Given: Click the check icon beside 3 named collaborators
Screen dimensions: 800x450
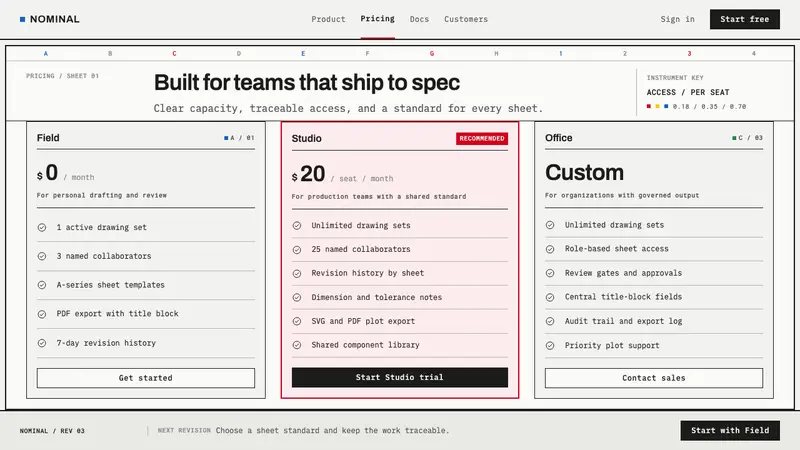Looking at the screenshot, I should point(42,256).
